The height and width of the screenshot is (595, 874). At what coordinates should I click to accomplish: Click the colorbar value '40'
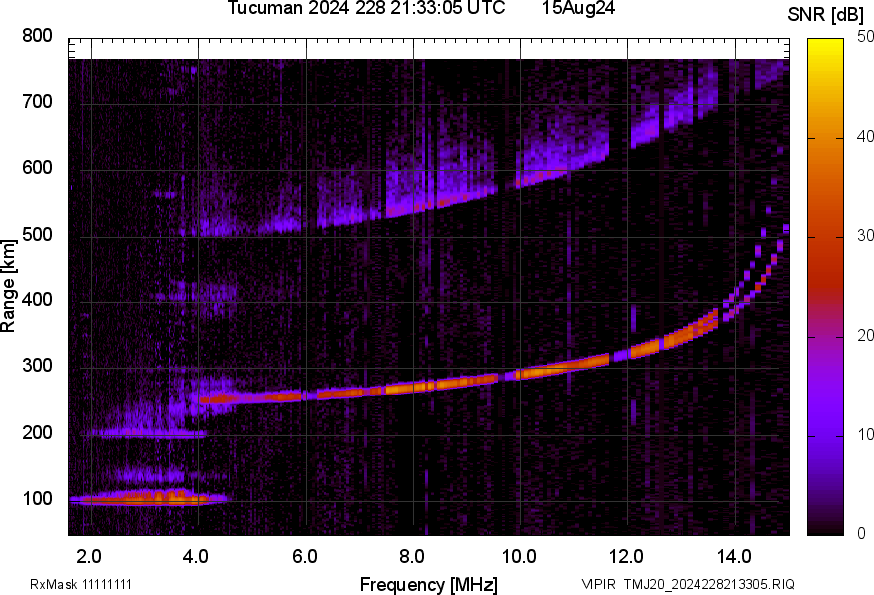(x=865, y=136)
